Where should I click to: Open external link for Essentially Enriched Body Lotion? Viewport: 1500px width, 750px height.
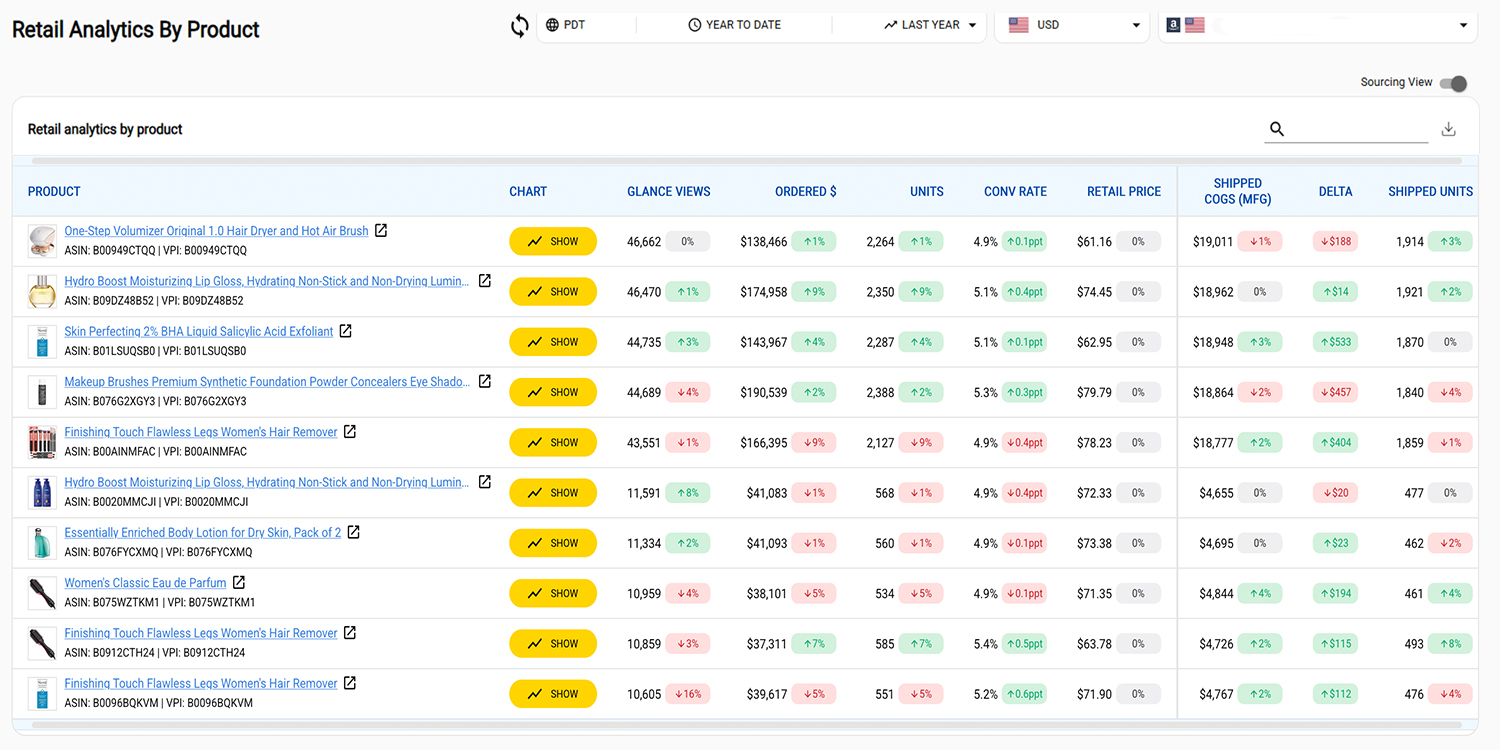[x=353, y=532]
